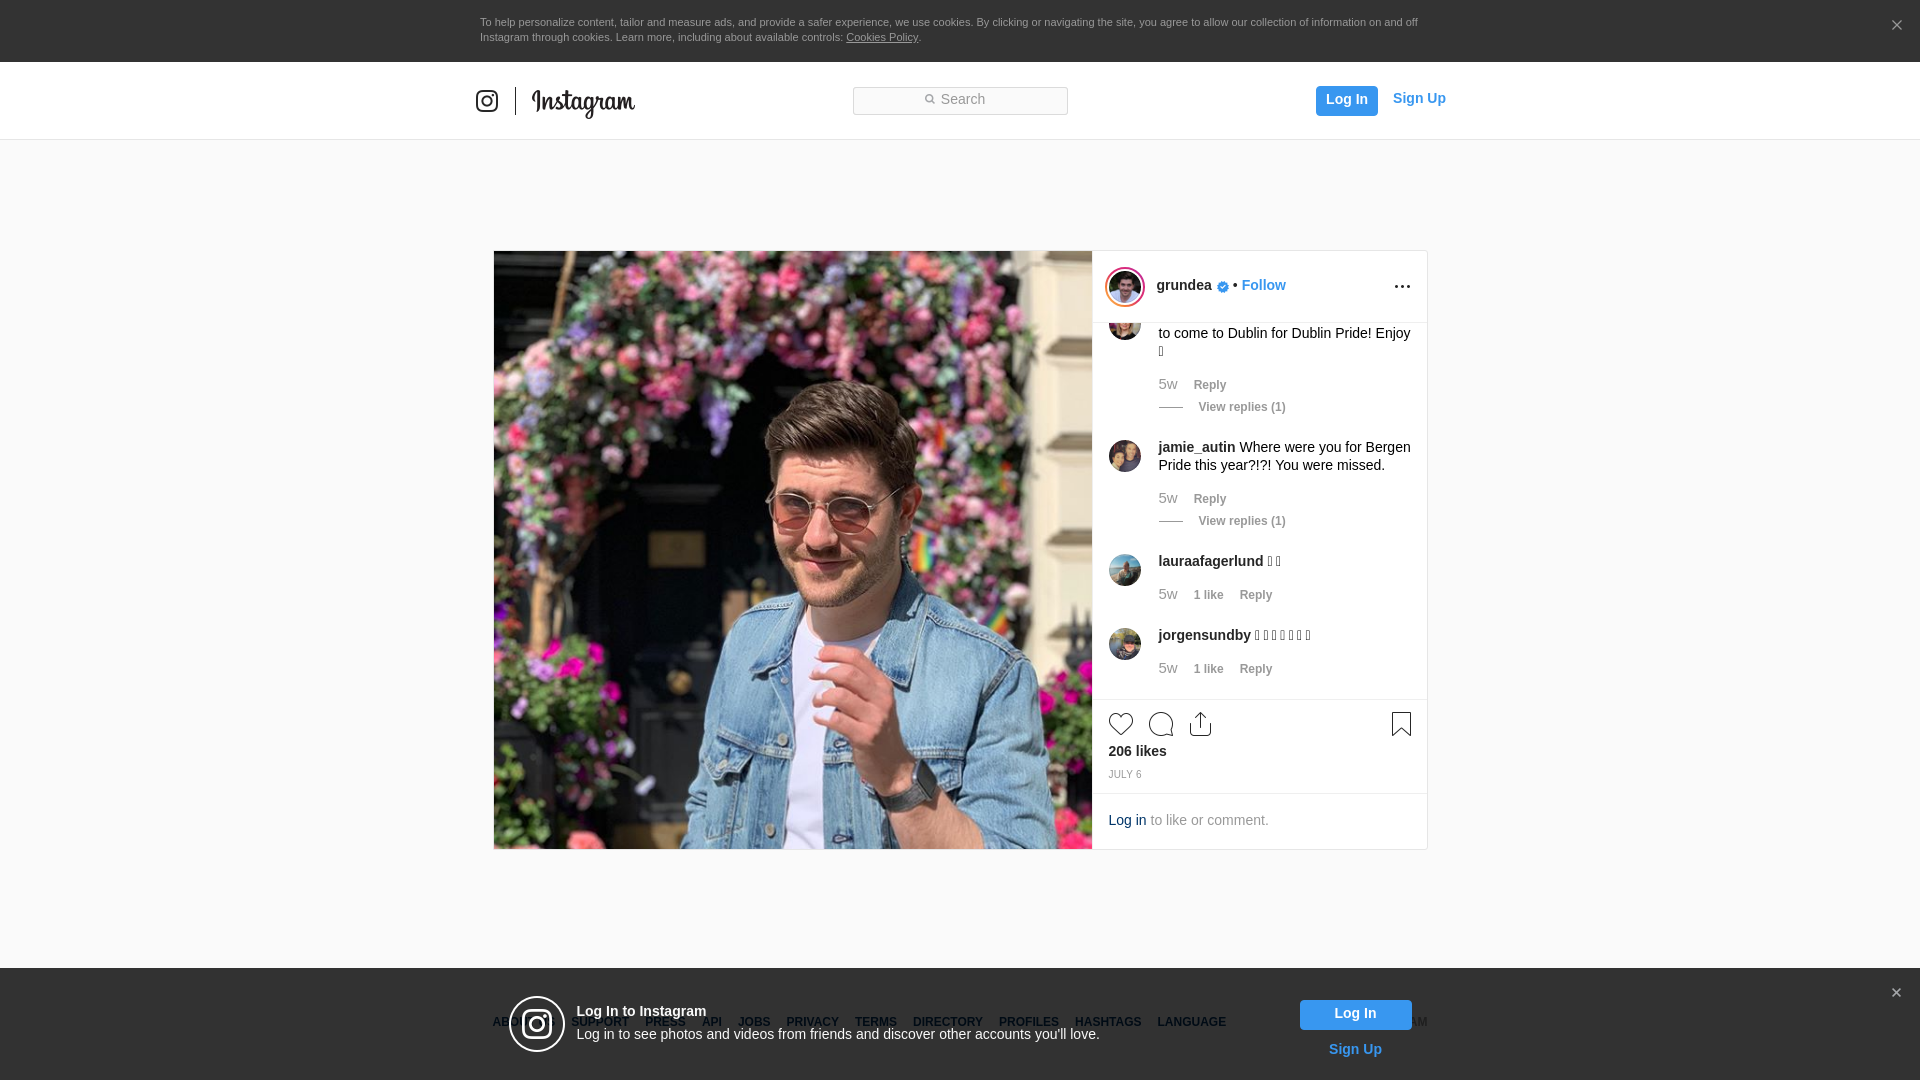
Task: Open the header Sign Up link
Action: [1418, 98]
